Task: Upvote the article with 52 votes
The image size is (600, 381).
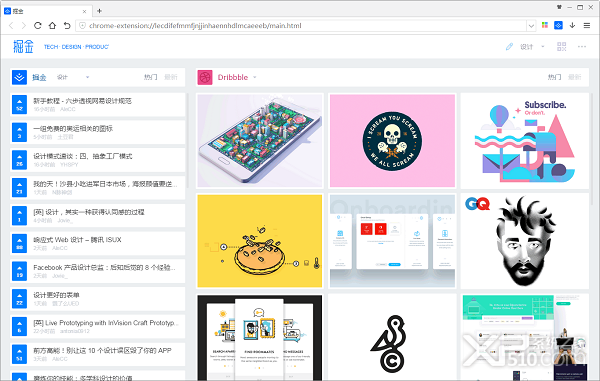Action: [20, 104]
